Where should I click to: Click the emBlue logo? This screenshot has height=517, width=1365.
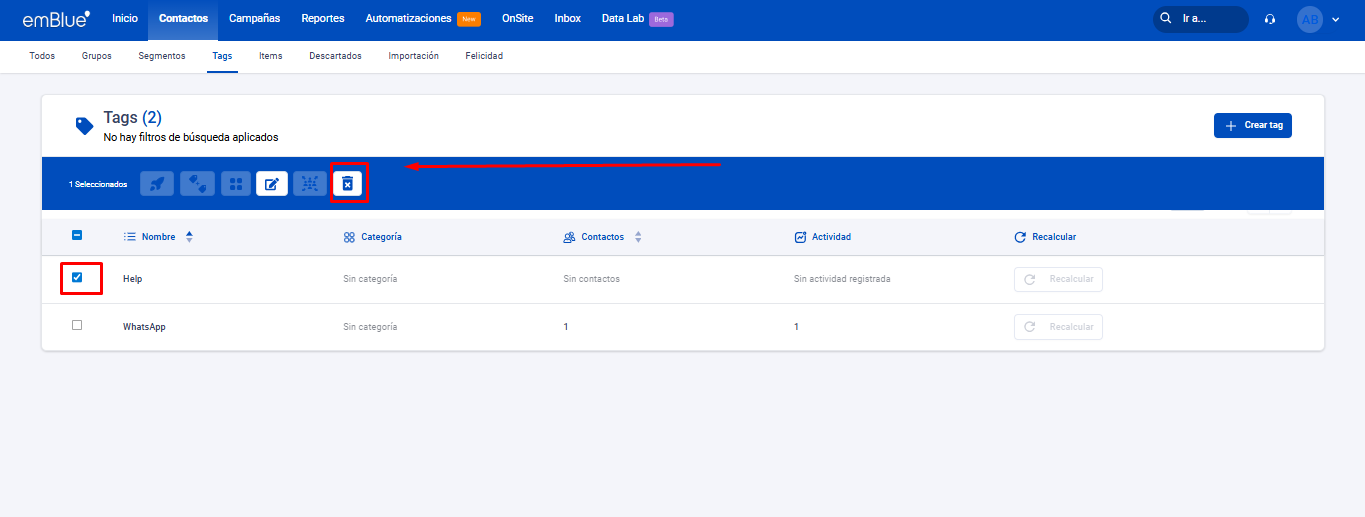(56, 19)
